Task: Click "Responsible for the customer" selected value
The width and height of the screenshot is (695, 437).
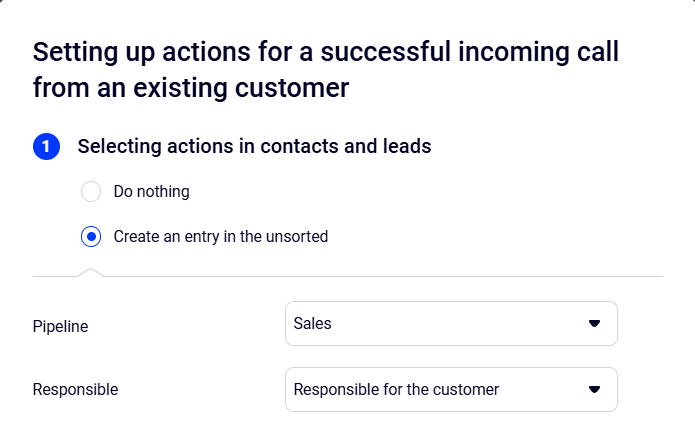Action: [x=396, y=389]
